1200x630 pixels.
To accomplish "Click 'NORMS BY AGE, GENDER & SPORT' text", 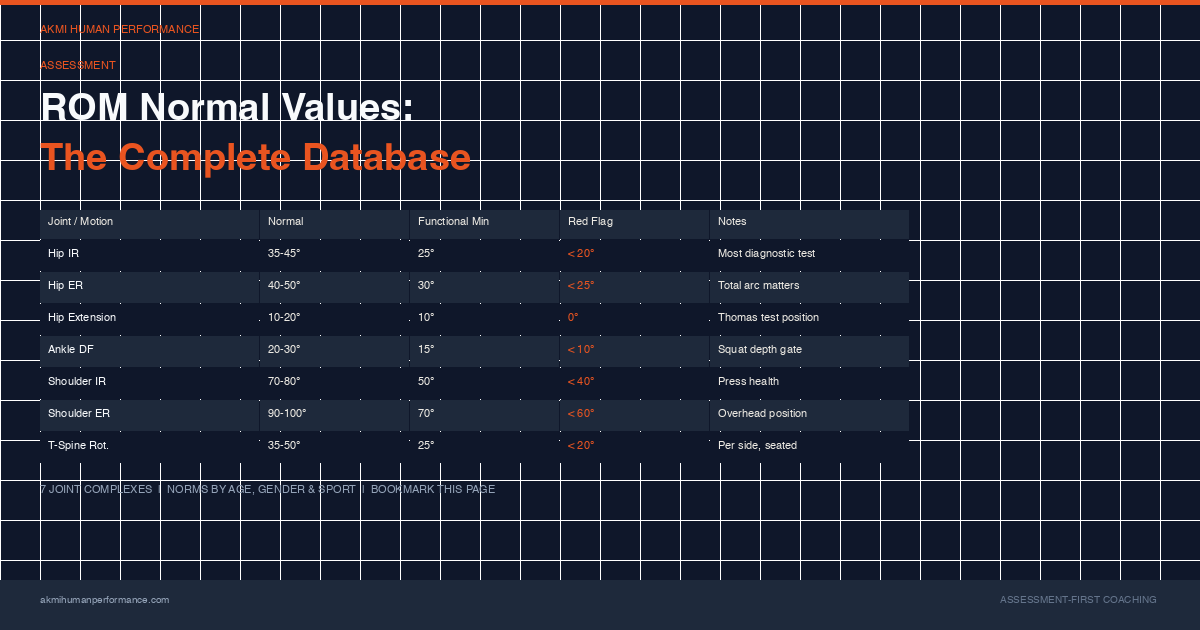I will [x=261, y=490].
